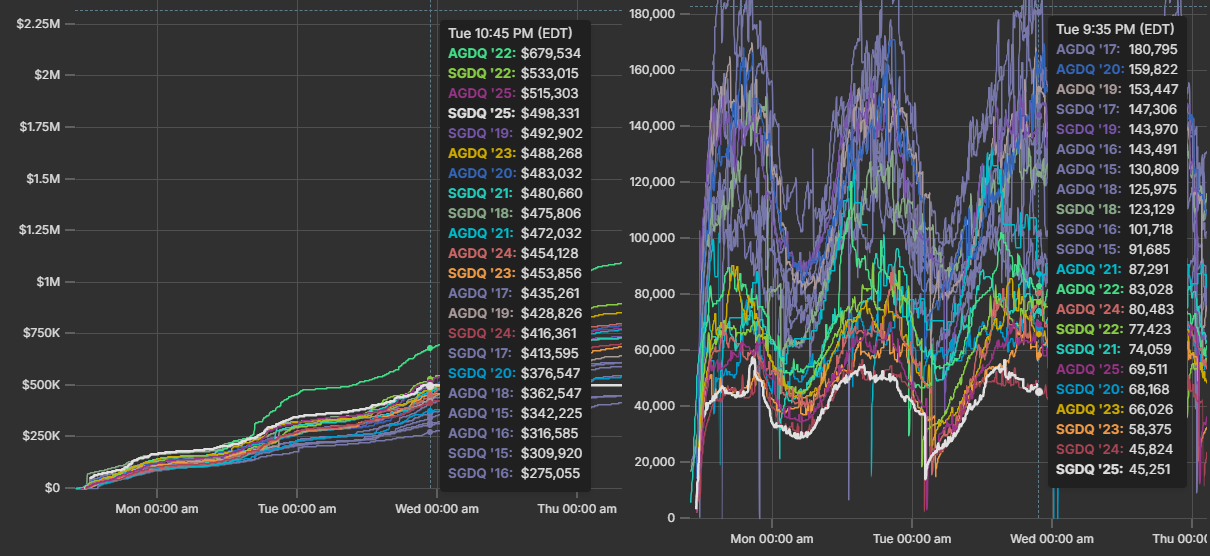Select the AGDQ '19 $428,826 tooltip row
1210x556 pixels.
[514, 313]
